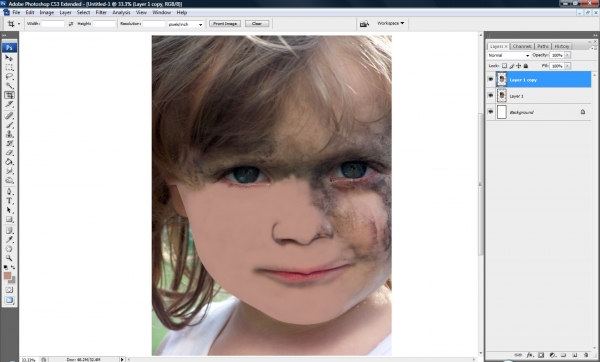Delete layer with trash icon

pos(586,355)
